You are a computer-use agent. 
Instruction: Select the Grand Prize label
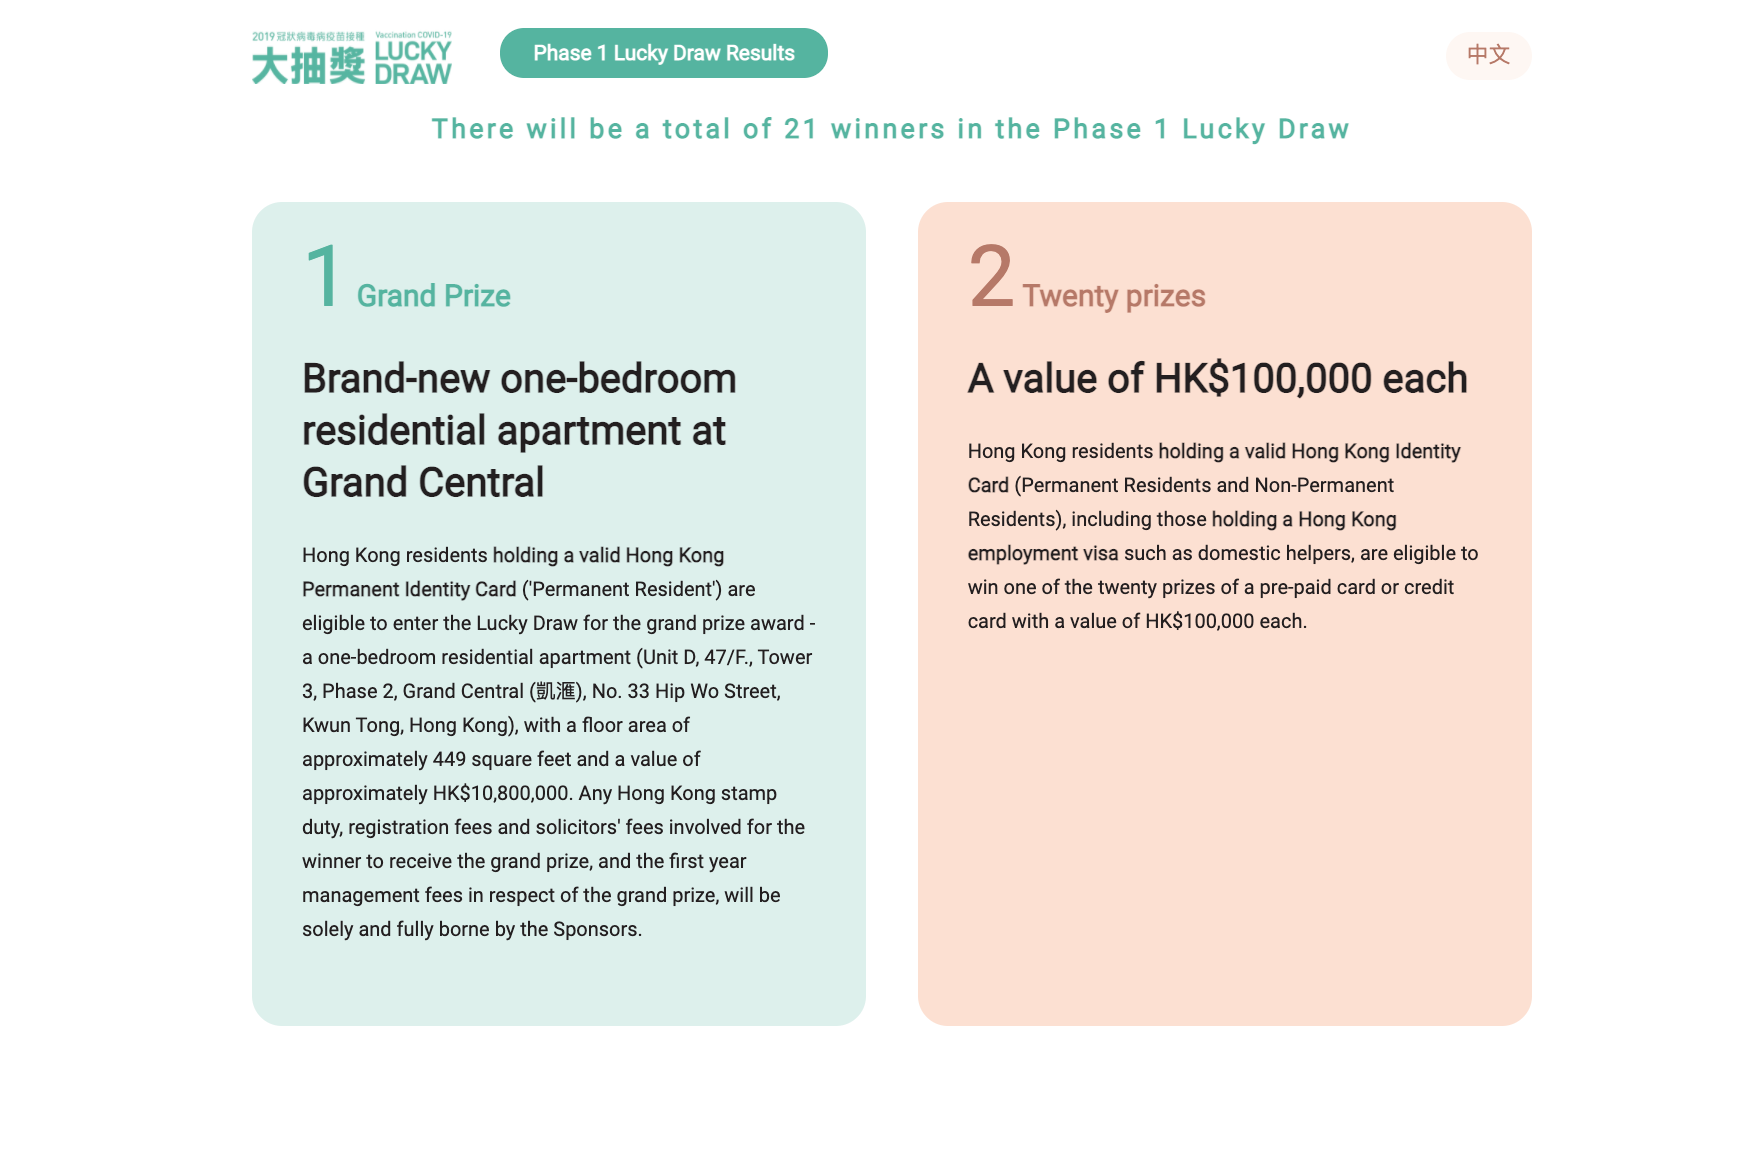(x=434, y=296)
